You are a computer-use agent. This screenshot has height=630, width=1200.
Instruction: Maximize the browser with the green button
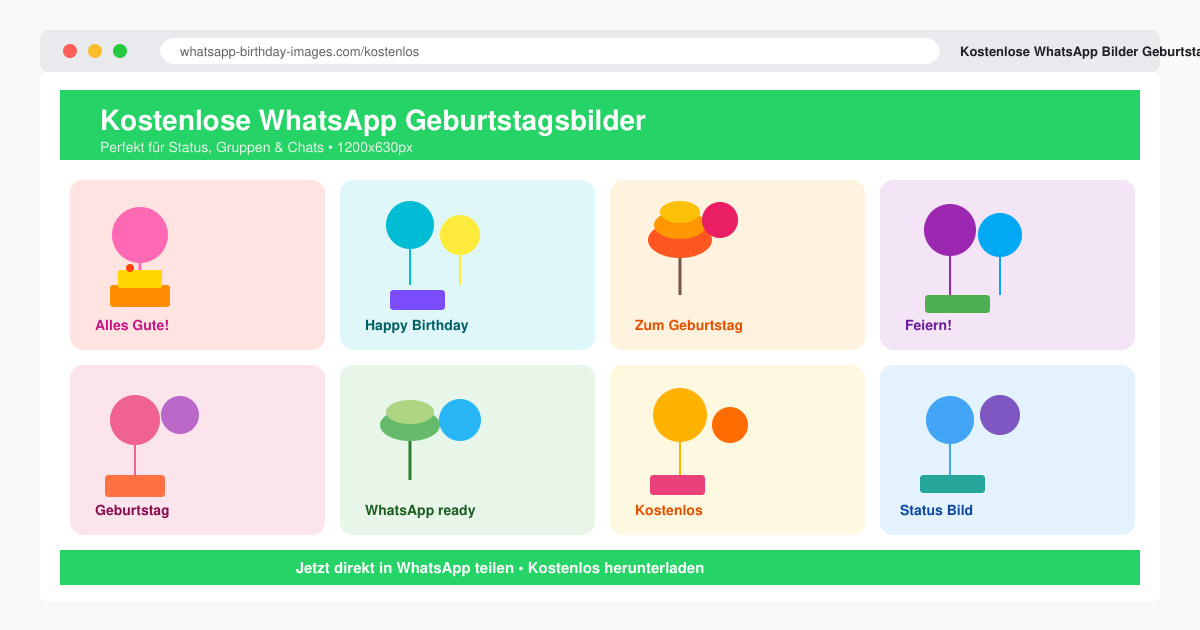click(x=120, y=51)
